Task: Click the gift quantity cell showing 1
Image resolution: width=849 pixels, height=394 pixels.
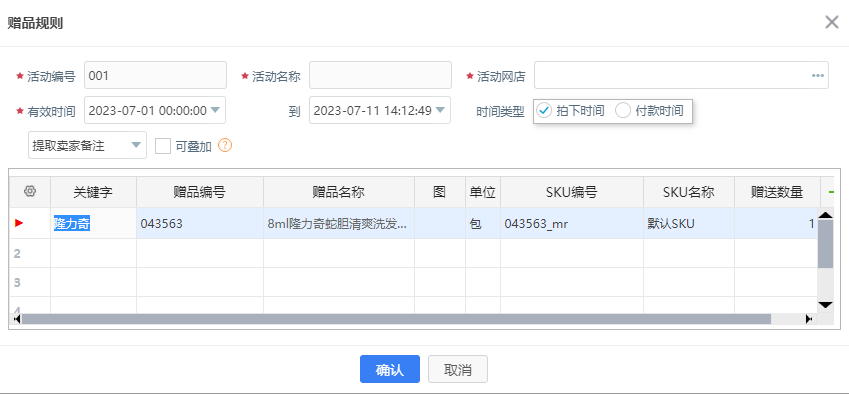Action: pyautogui.click(x=776, y=223)
